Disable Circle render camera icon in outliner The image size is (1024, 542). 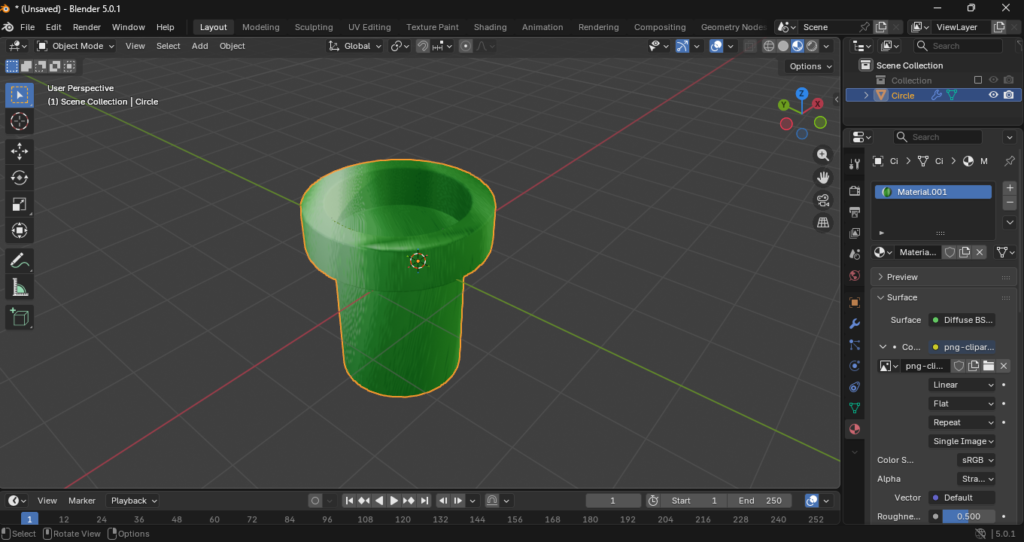tap(1009, 95)
